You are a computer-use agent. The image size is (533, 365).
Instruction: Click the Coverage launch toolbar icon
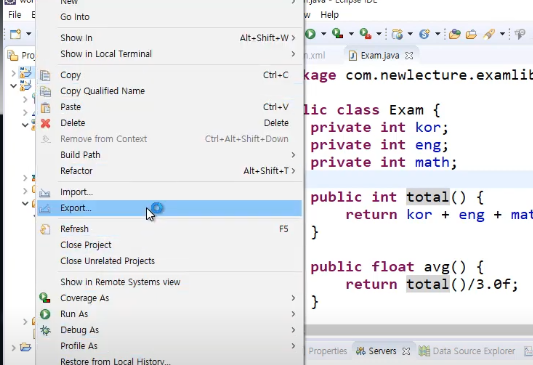pyautogui.click(x=337, y=34)
